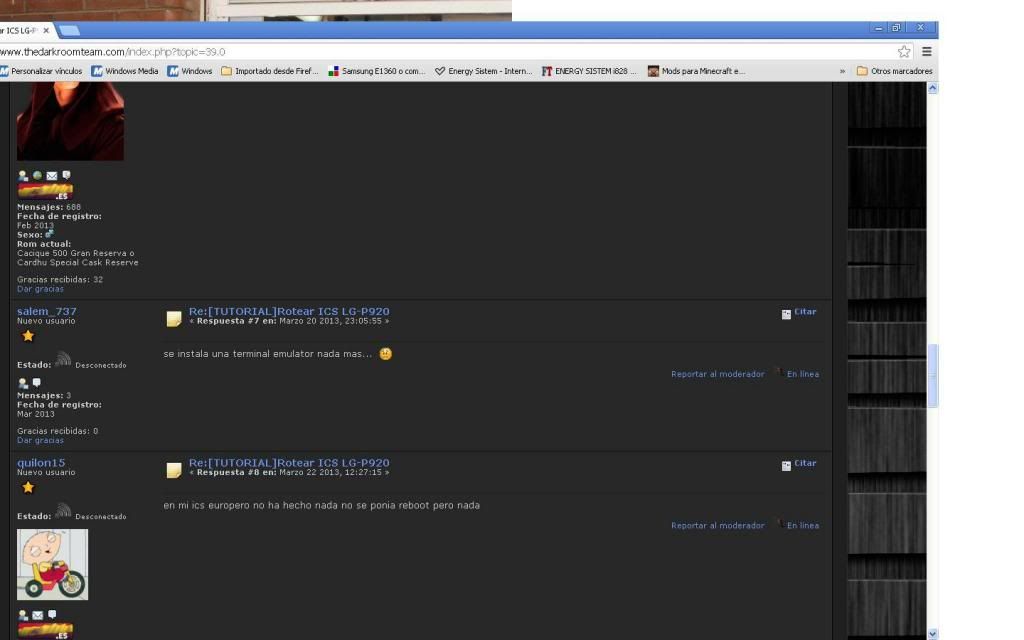The height and width of the screenshot is (640, 1024).
Task: Click the note icon beside the Respuesta #8 title
Action: coord(174,469)
